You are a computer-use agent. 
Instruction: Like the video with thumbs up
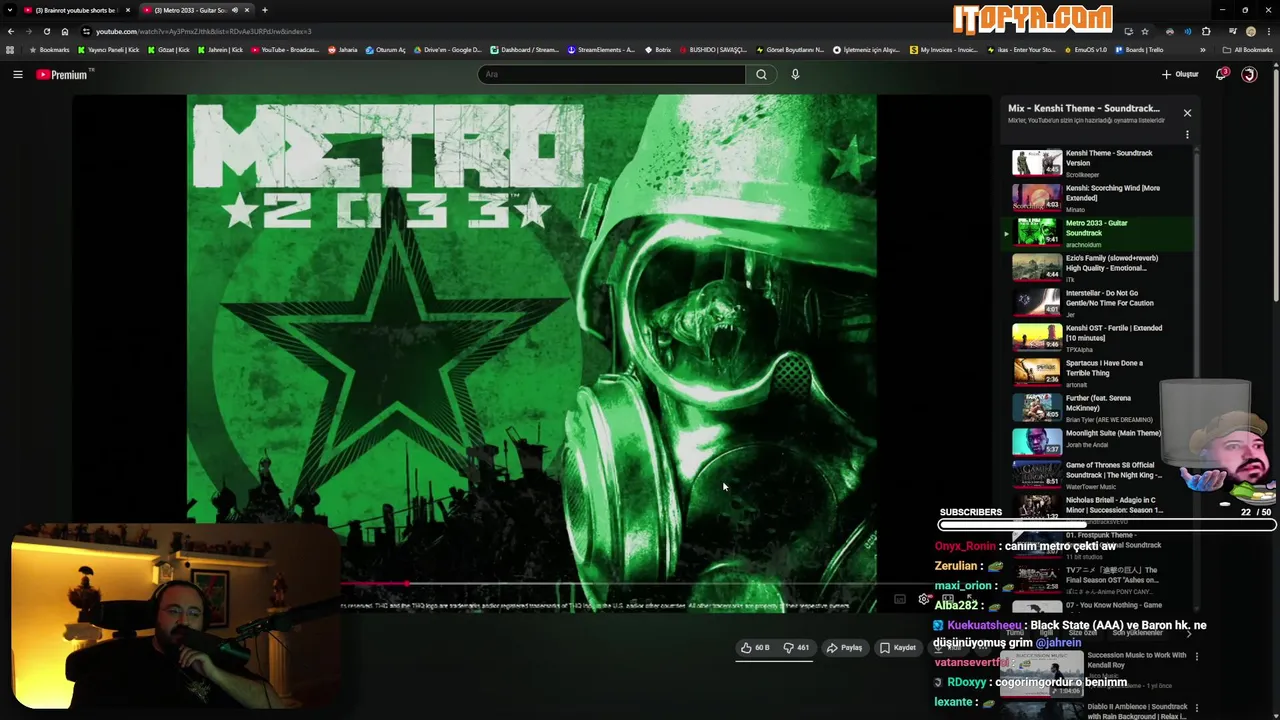[756, 648]
